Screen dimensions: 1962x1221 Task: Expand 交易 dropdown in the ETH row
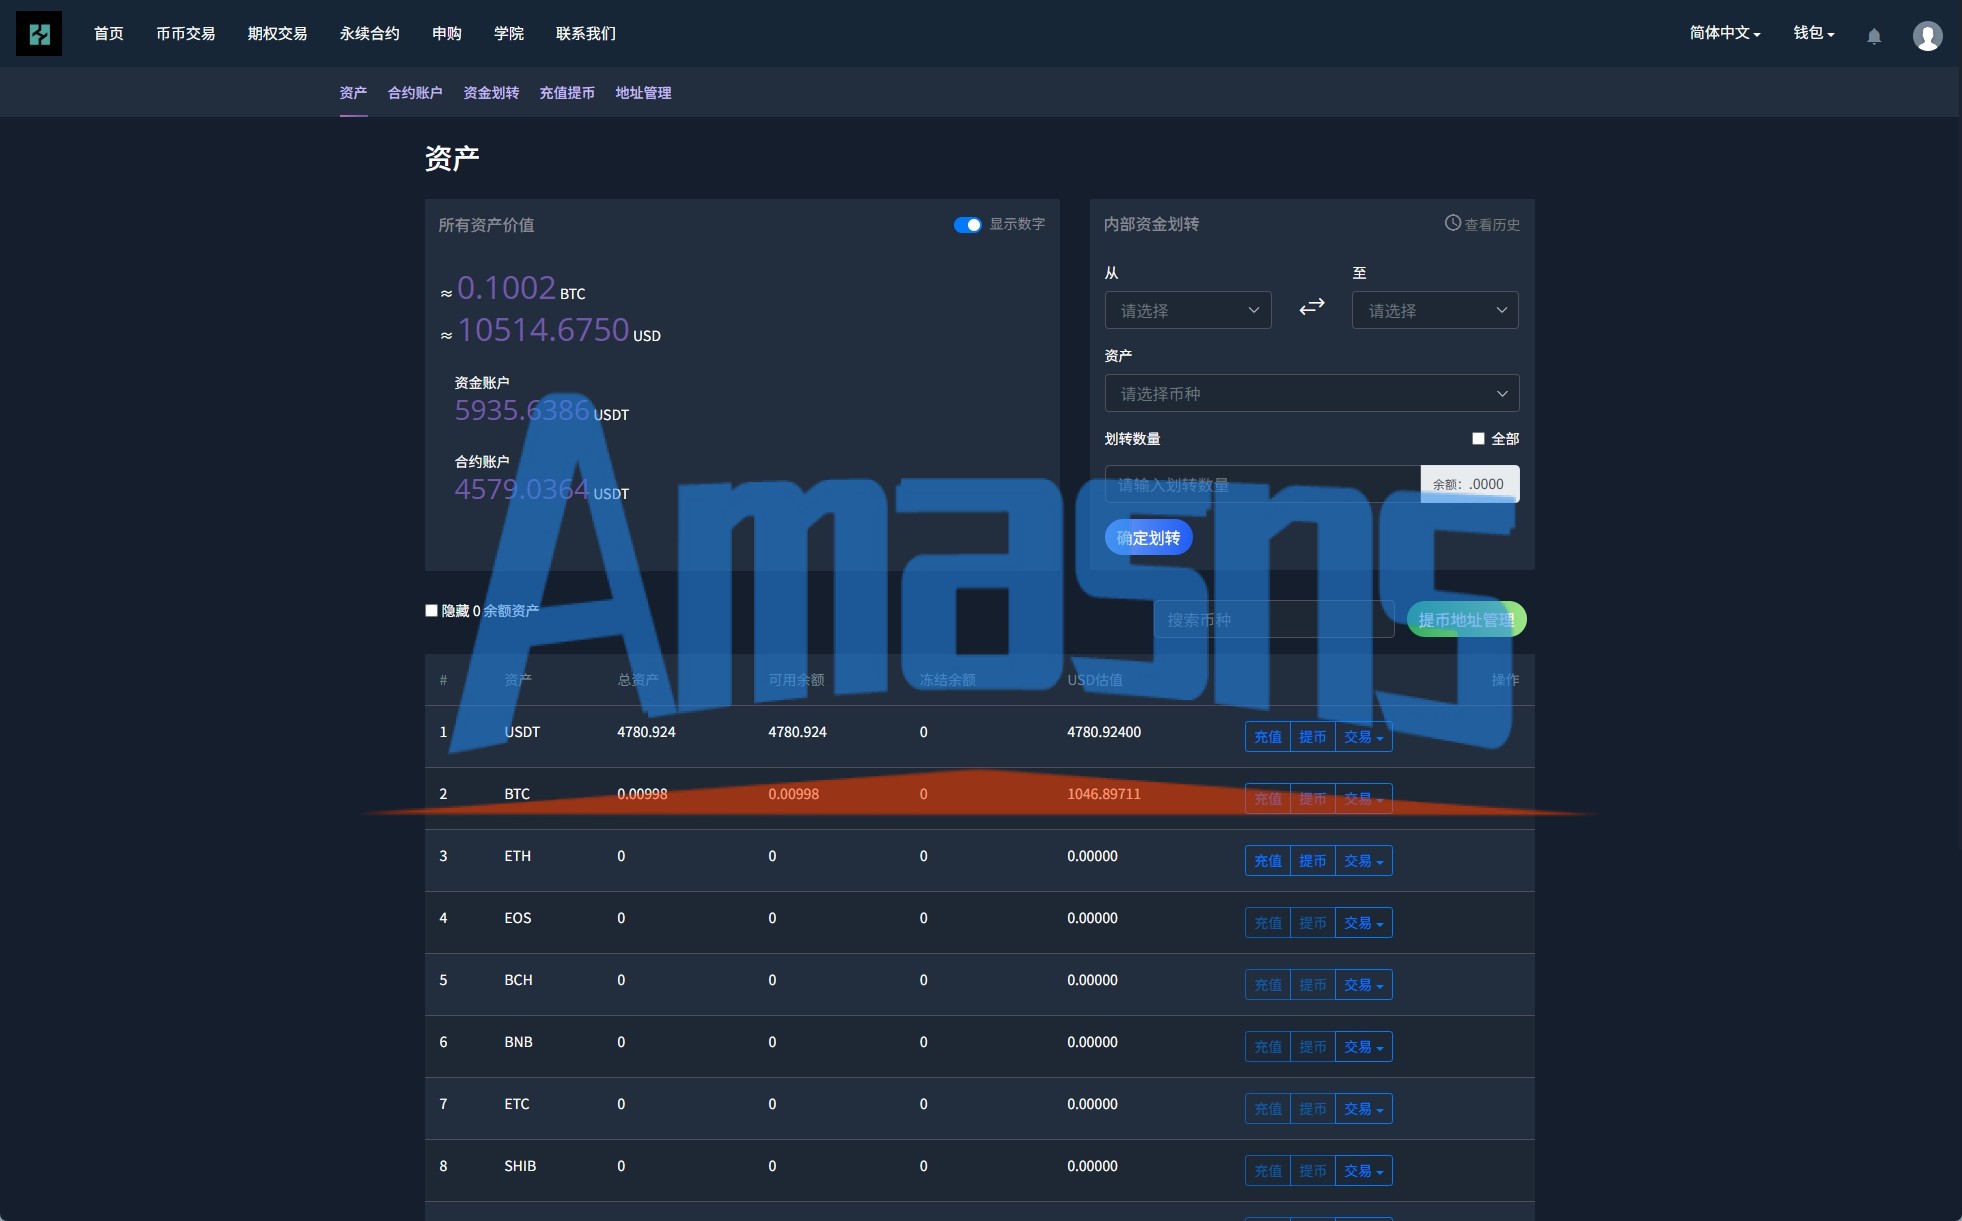click(1363, 861)
